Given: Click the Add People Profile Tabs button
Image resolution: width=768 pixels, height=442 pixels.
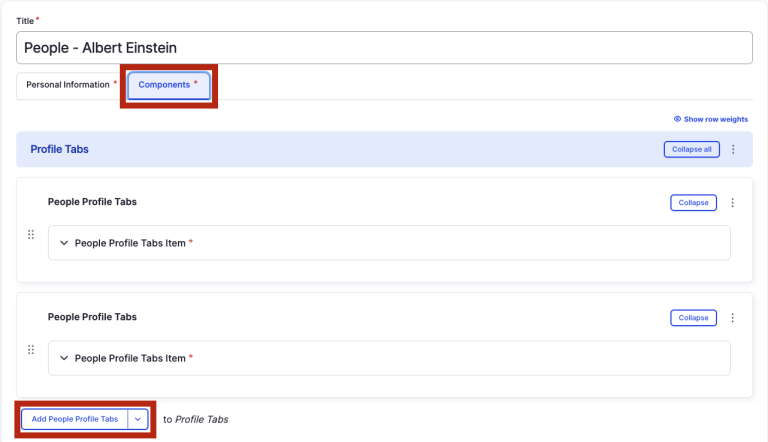Looking at the screenshot, I should 75,419.
